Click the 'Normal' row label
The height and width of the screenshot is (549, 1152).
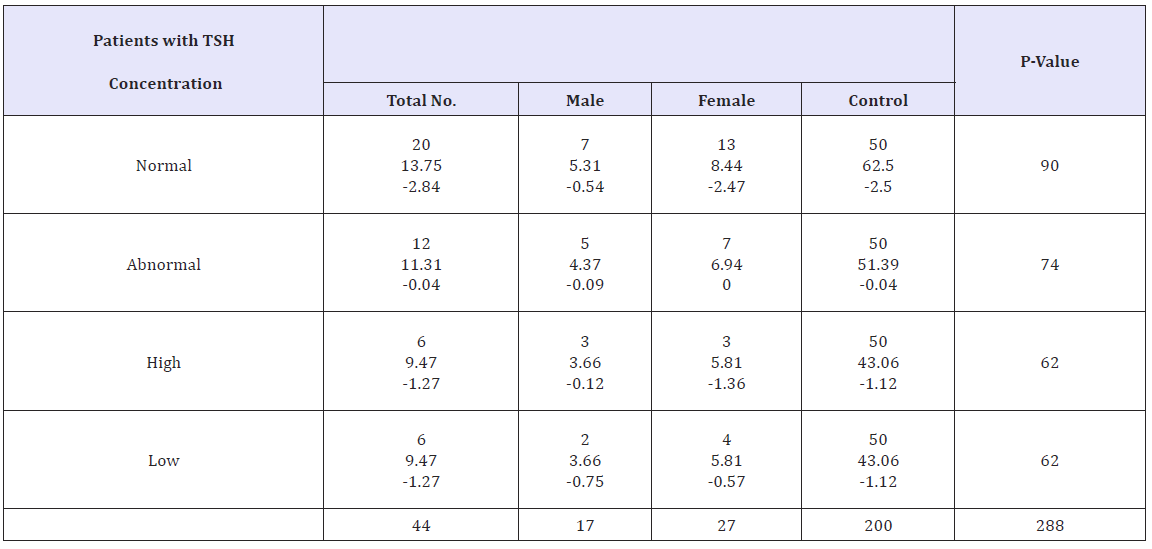click(x=164, y=166)
